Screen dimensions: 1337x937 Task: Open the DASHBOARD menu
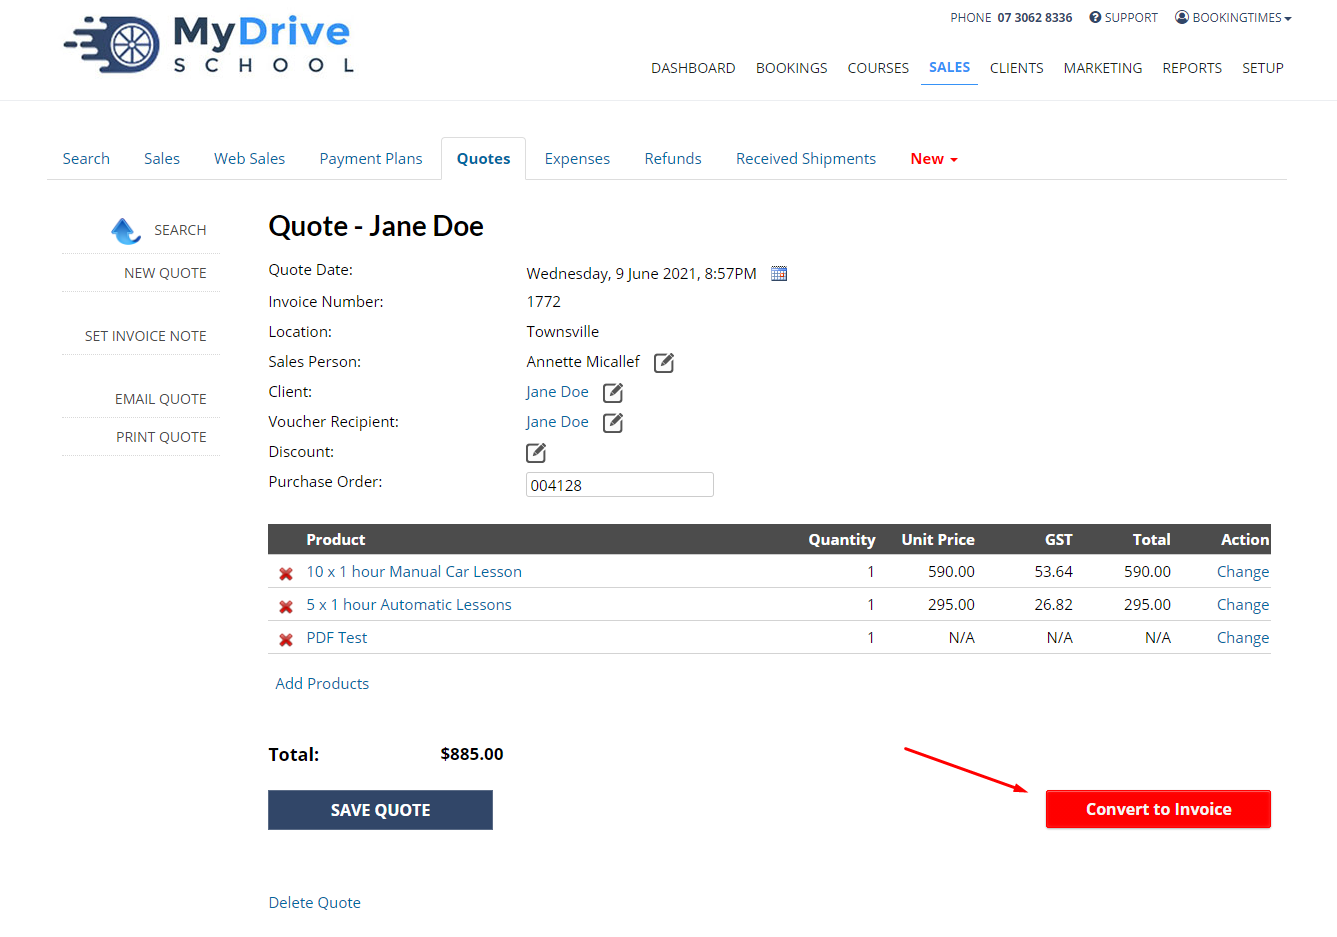click(x=693, y=68)
